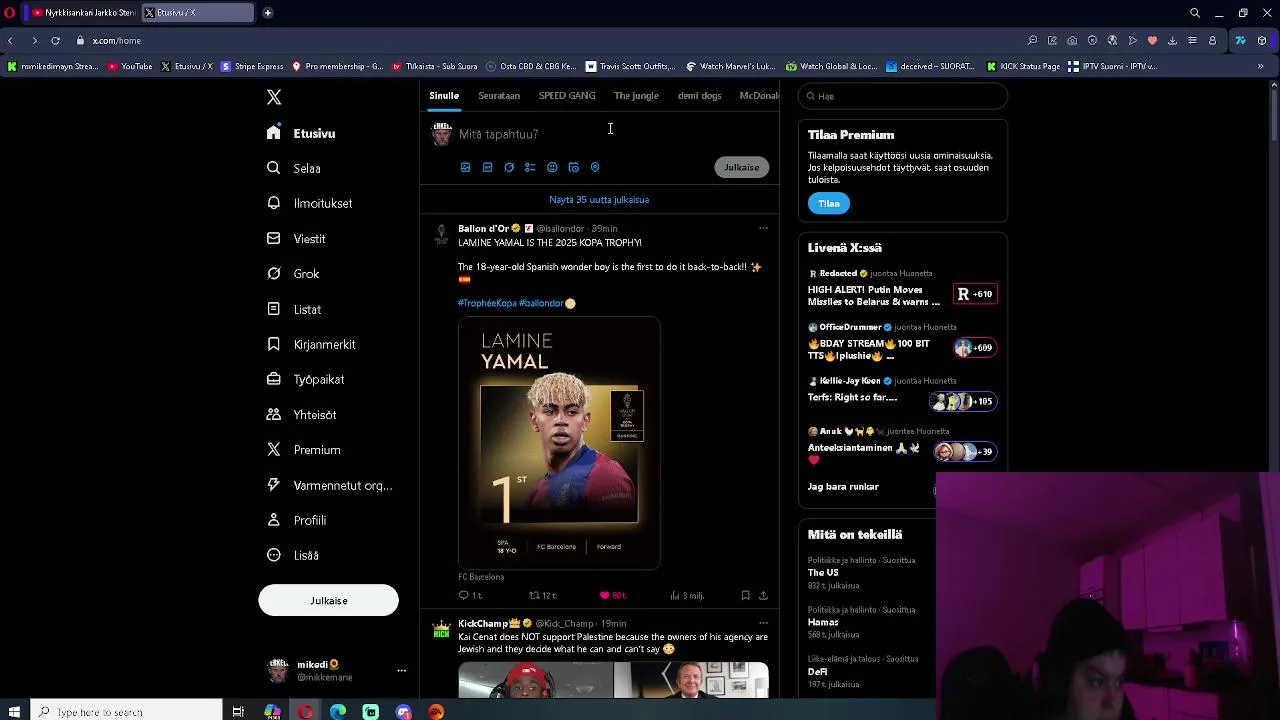Select the Sinulle tab

pyautogui.click(x=444, y=96)
